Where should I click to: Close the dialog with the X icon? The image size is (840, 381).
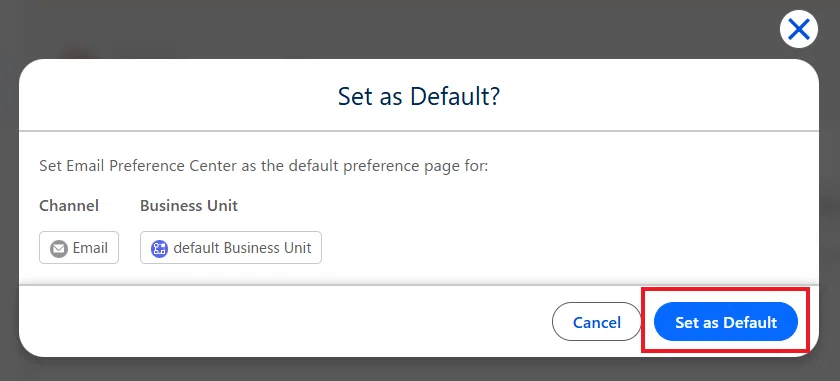[798, 29]
